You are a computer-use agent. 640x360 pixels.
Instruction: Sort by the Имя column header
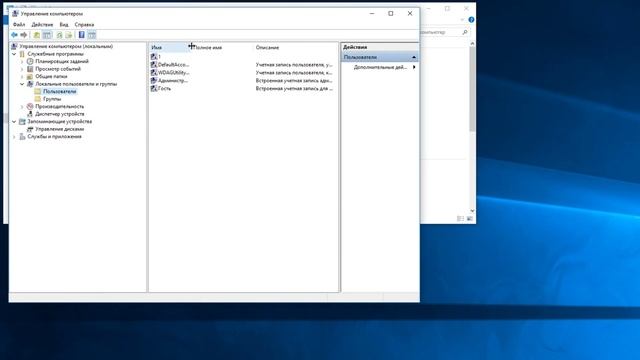tap(169, 47)
